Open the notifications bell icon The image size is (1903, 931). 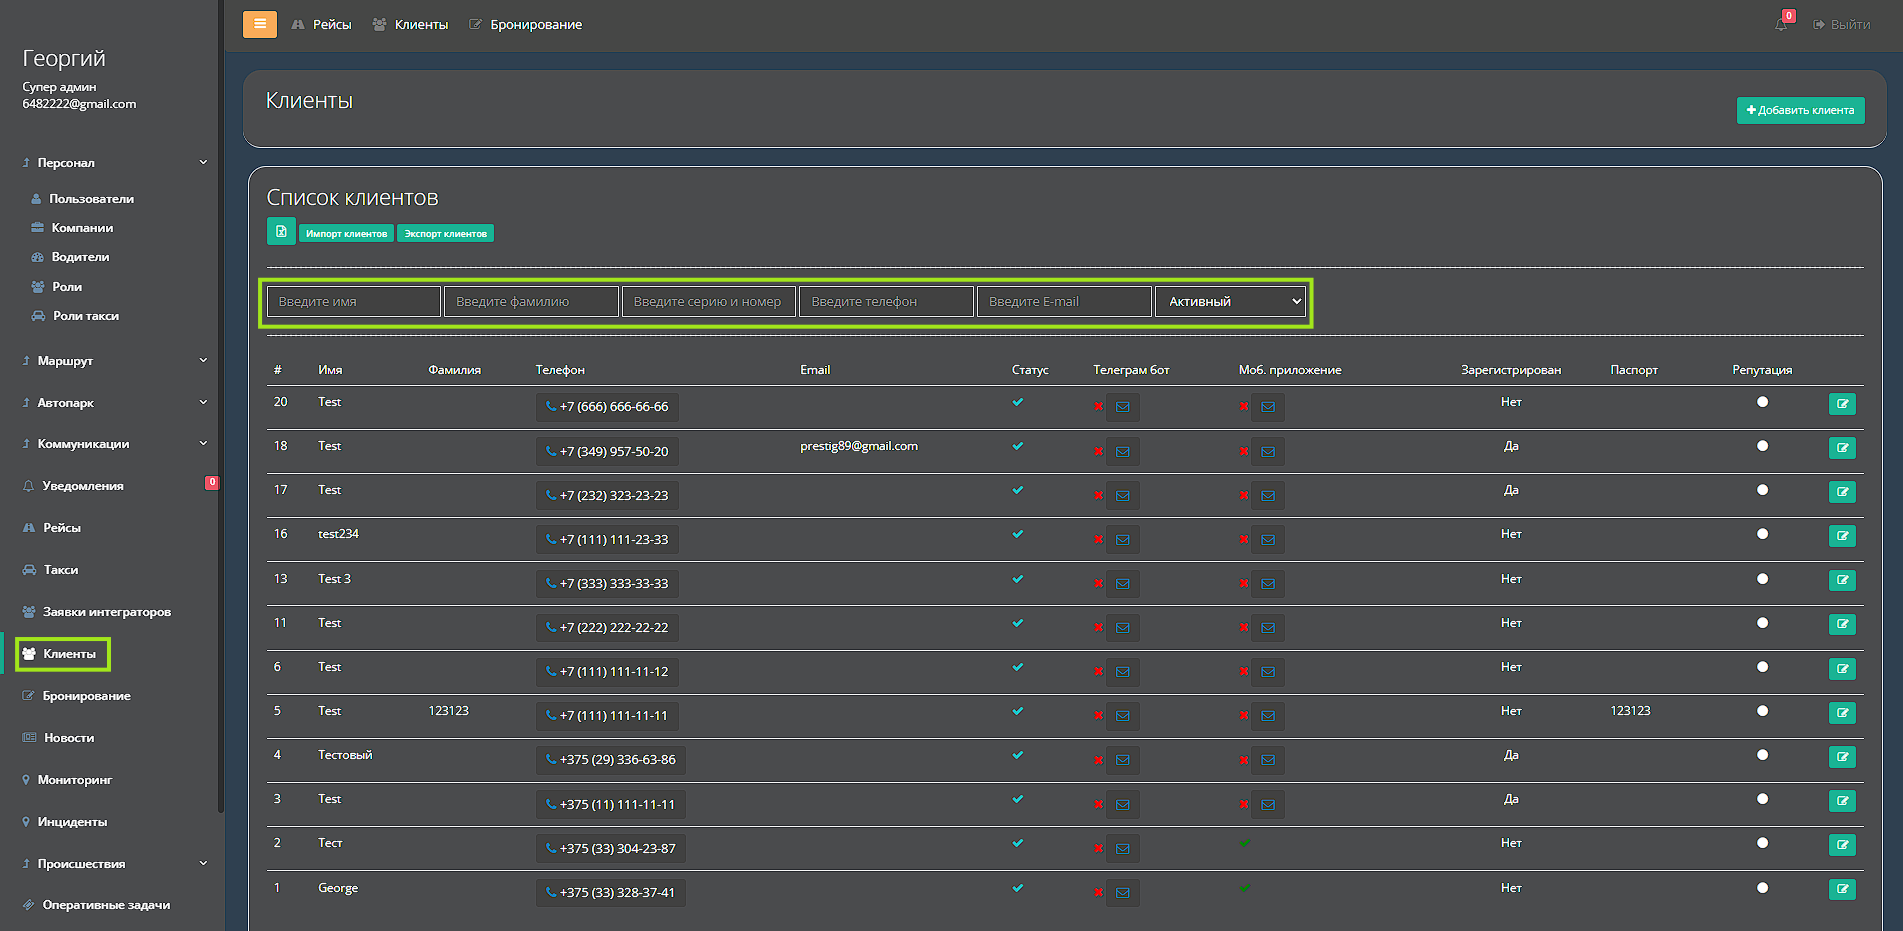coord(1781,24)
